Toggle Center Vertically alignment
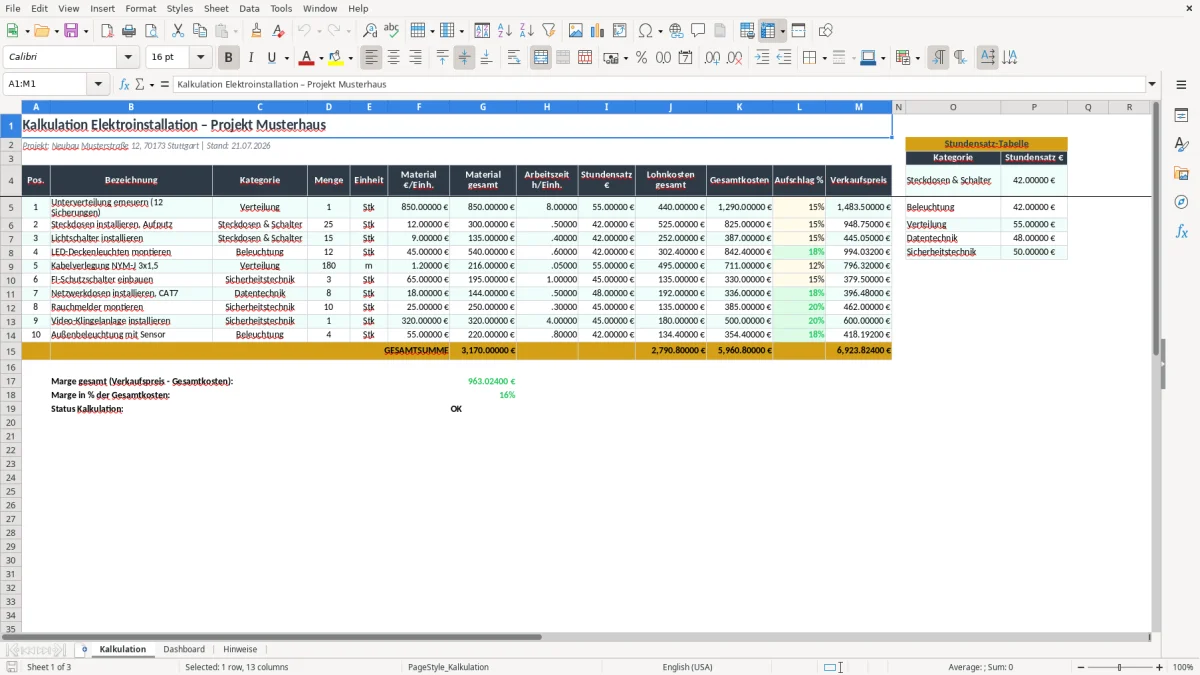This screenshot has height=675, width=1200. [464, 58]
